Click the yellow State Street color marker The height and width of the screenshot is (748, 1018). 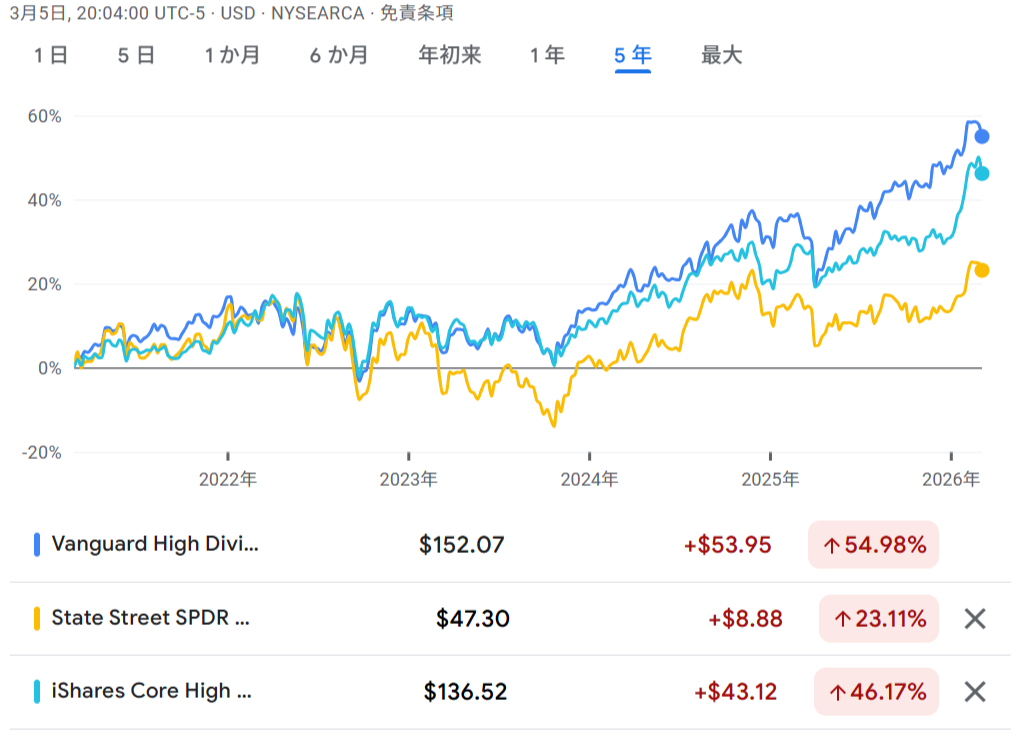tap(37, 619)
